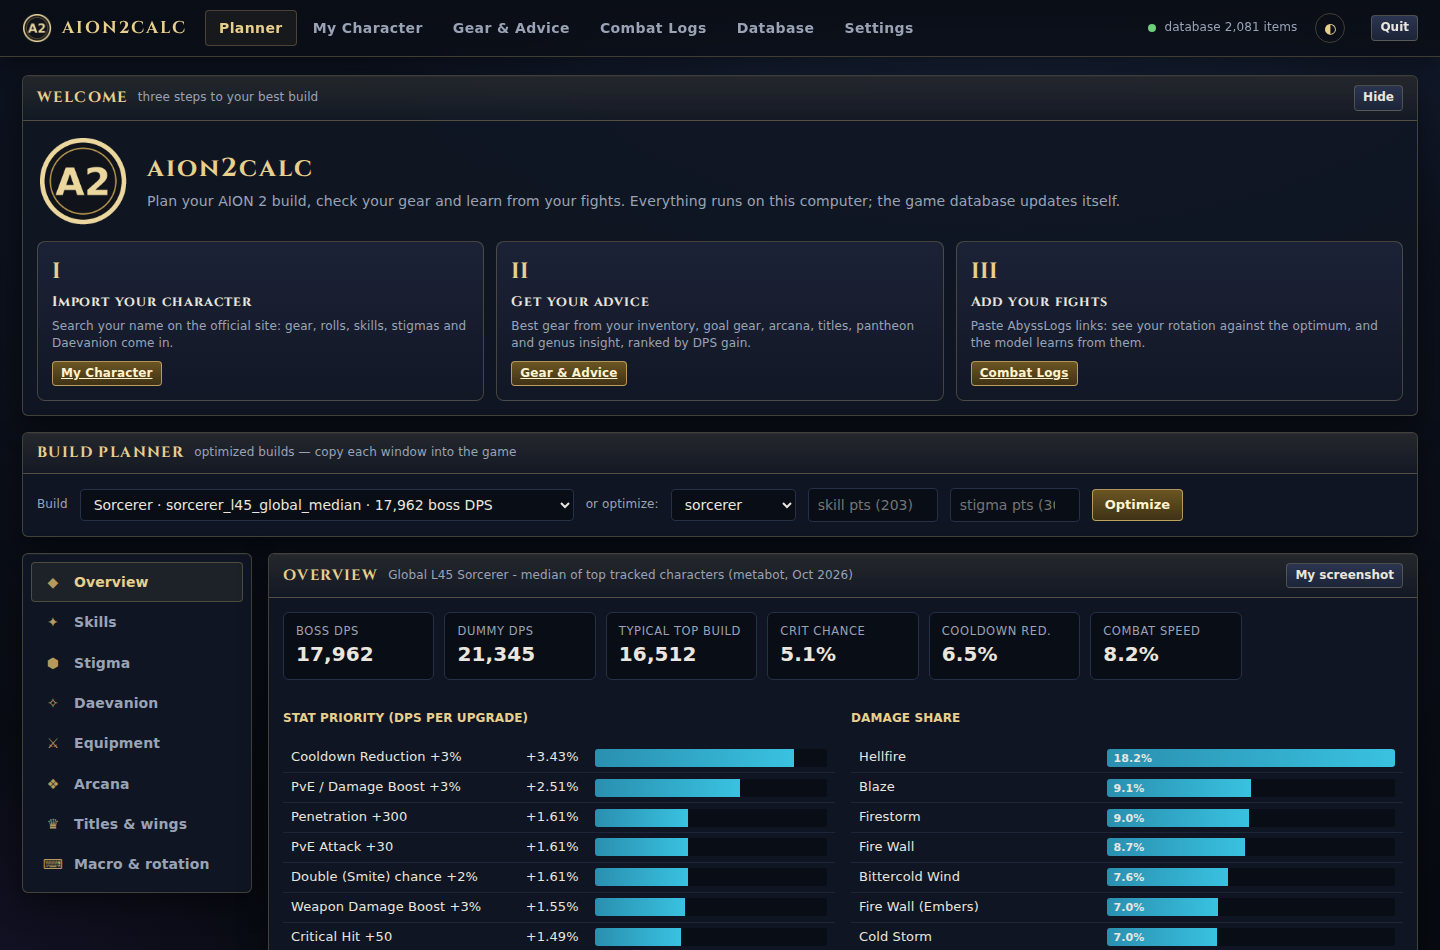Click the "Bittercold Wind" damage share label
Image resolution: width=1440 pixels, height=950 pixels.
click(x=909, y=877)
